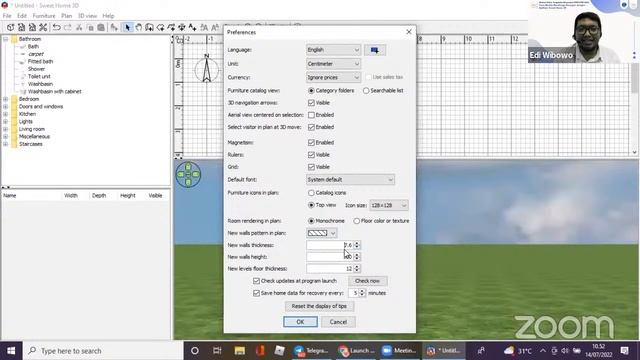The height and width of the screenshot is (360, 640).
Task: Collapse the Bathroom catalog folder
Action: pyautogui.click(x=6, y=39)
